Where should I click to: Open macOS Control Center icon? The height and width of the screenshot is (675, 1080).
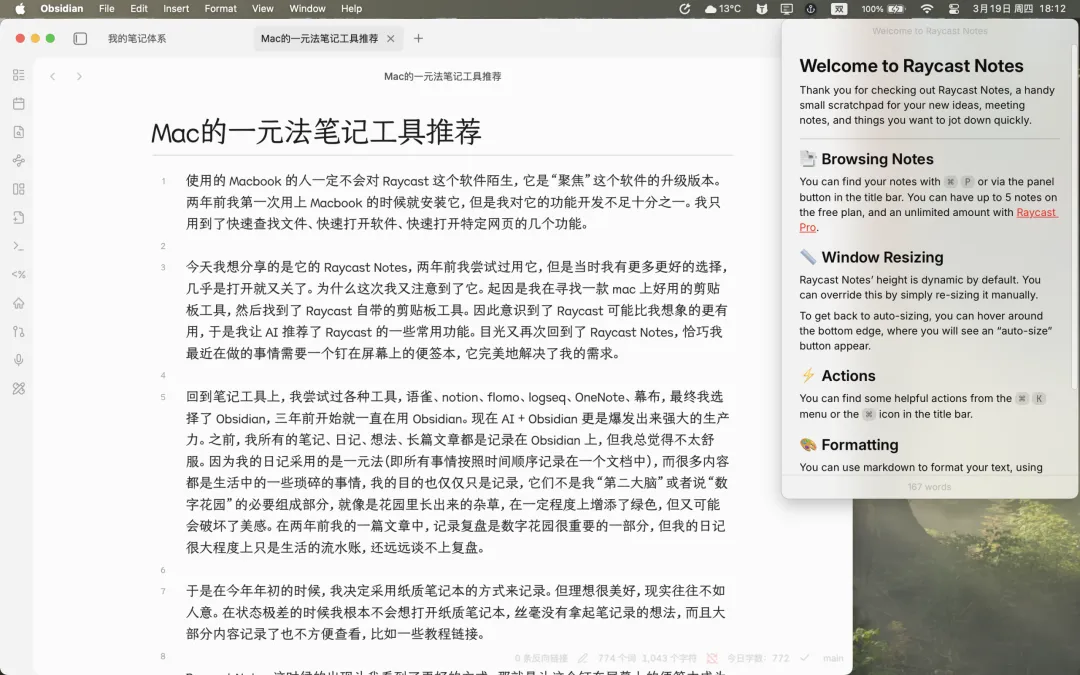[x=954, y=9]
